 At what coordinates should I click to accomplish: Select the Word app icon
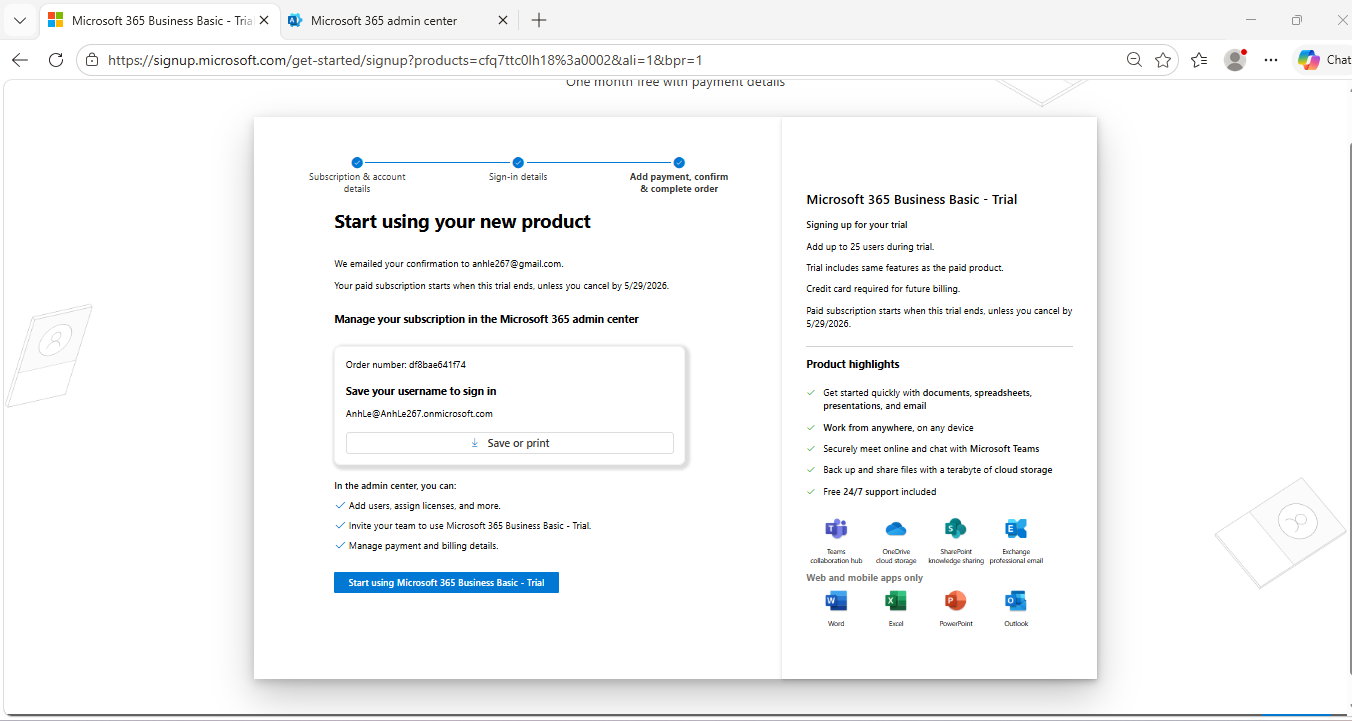pos(836,601)
